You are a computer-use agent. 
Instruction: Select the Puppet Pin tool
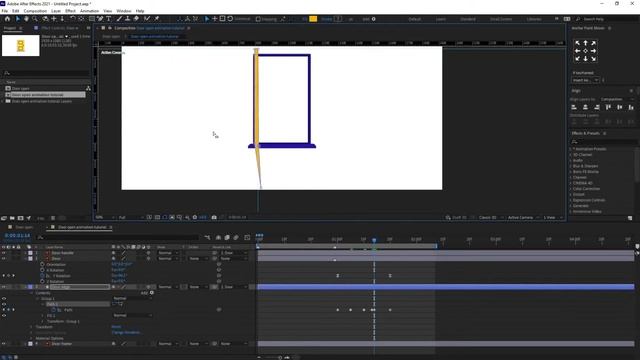pos(156,19)
